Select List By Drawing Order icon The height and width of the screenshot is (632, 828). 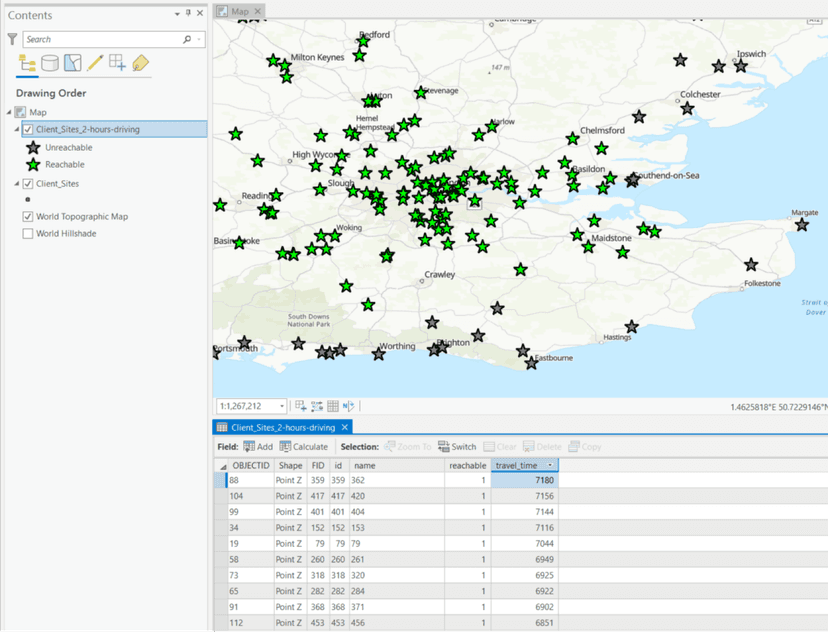[x=28, y=64]
